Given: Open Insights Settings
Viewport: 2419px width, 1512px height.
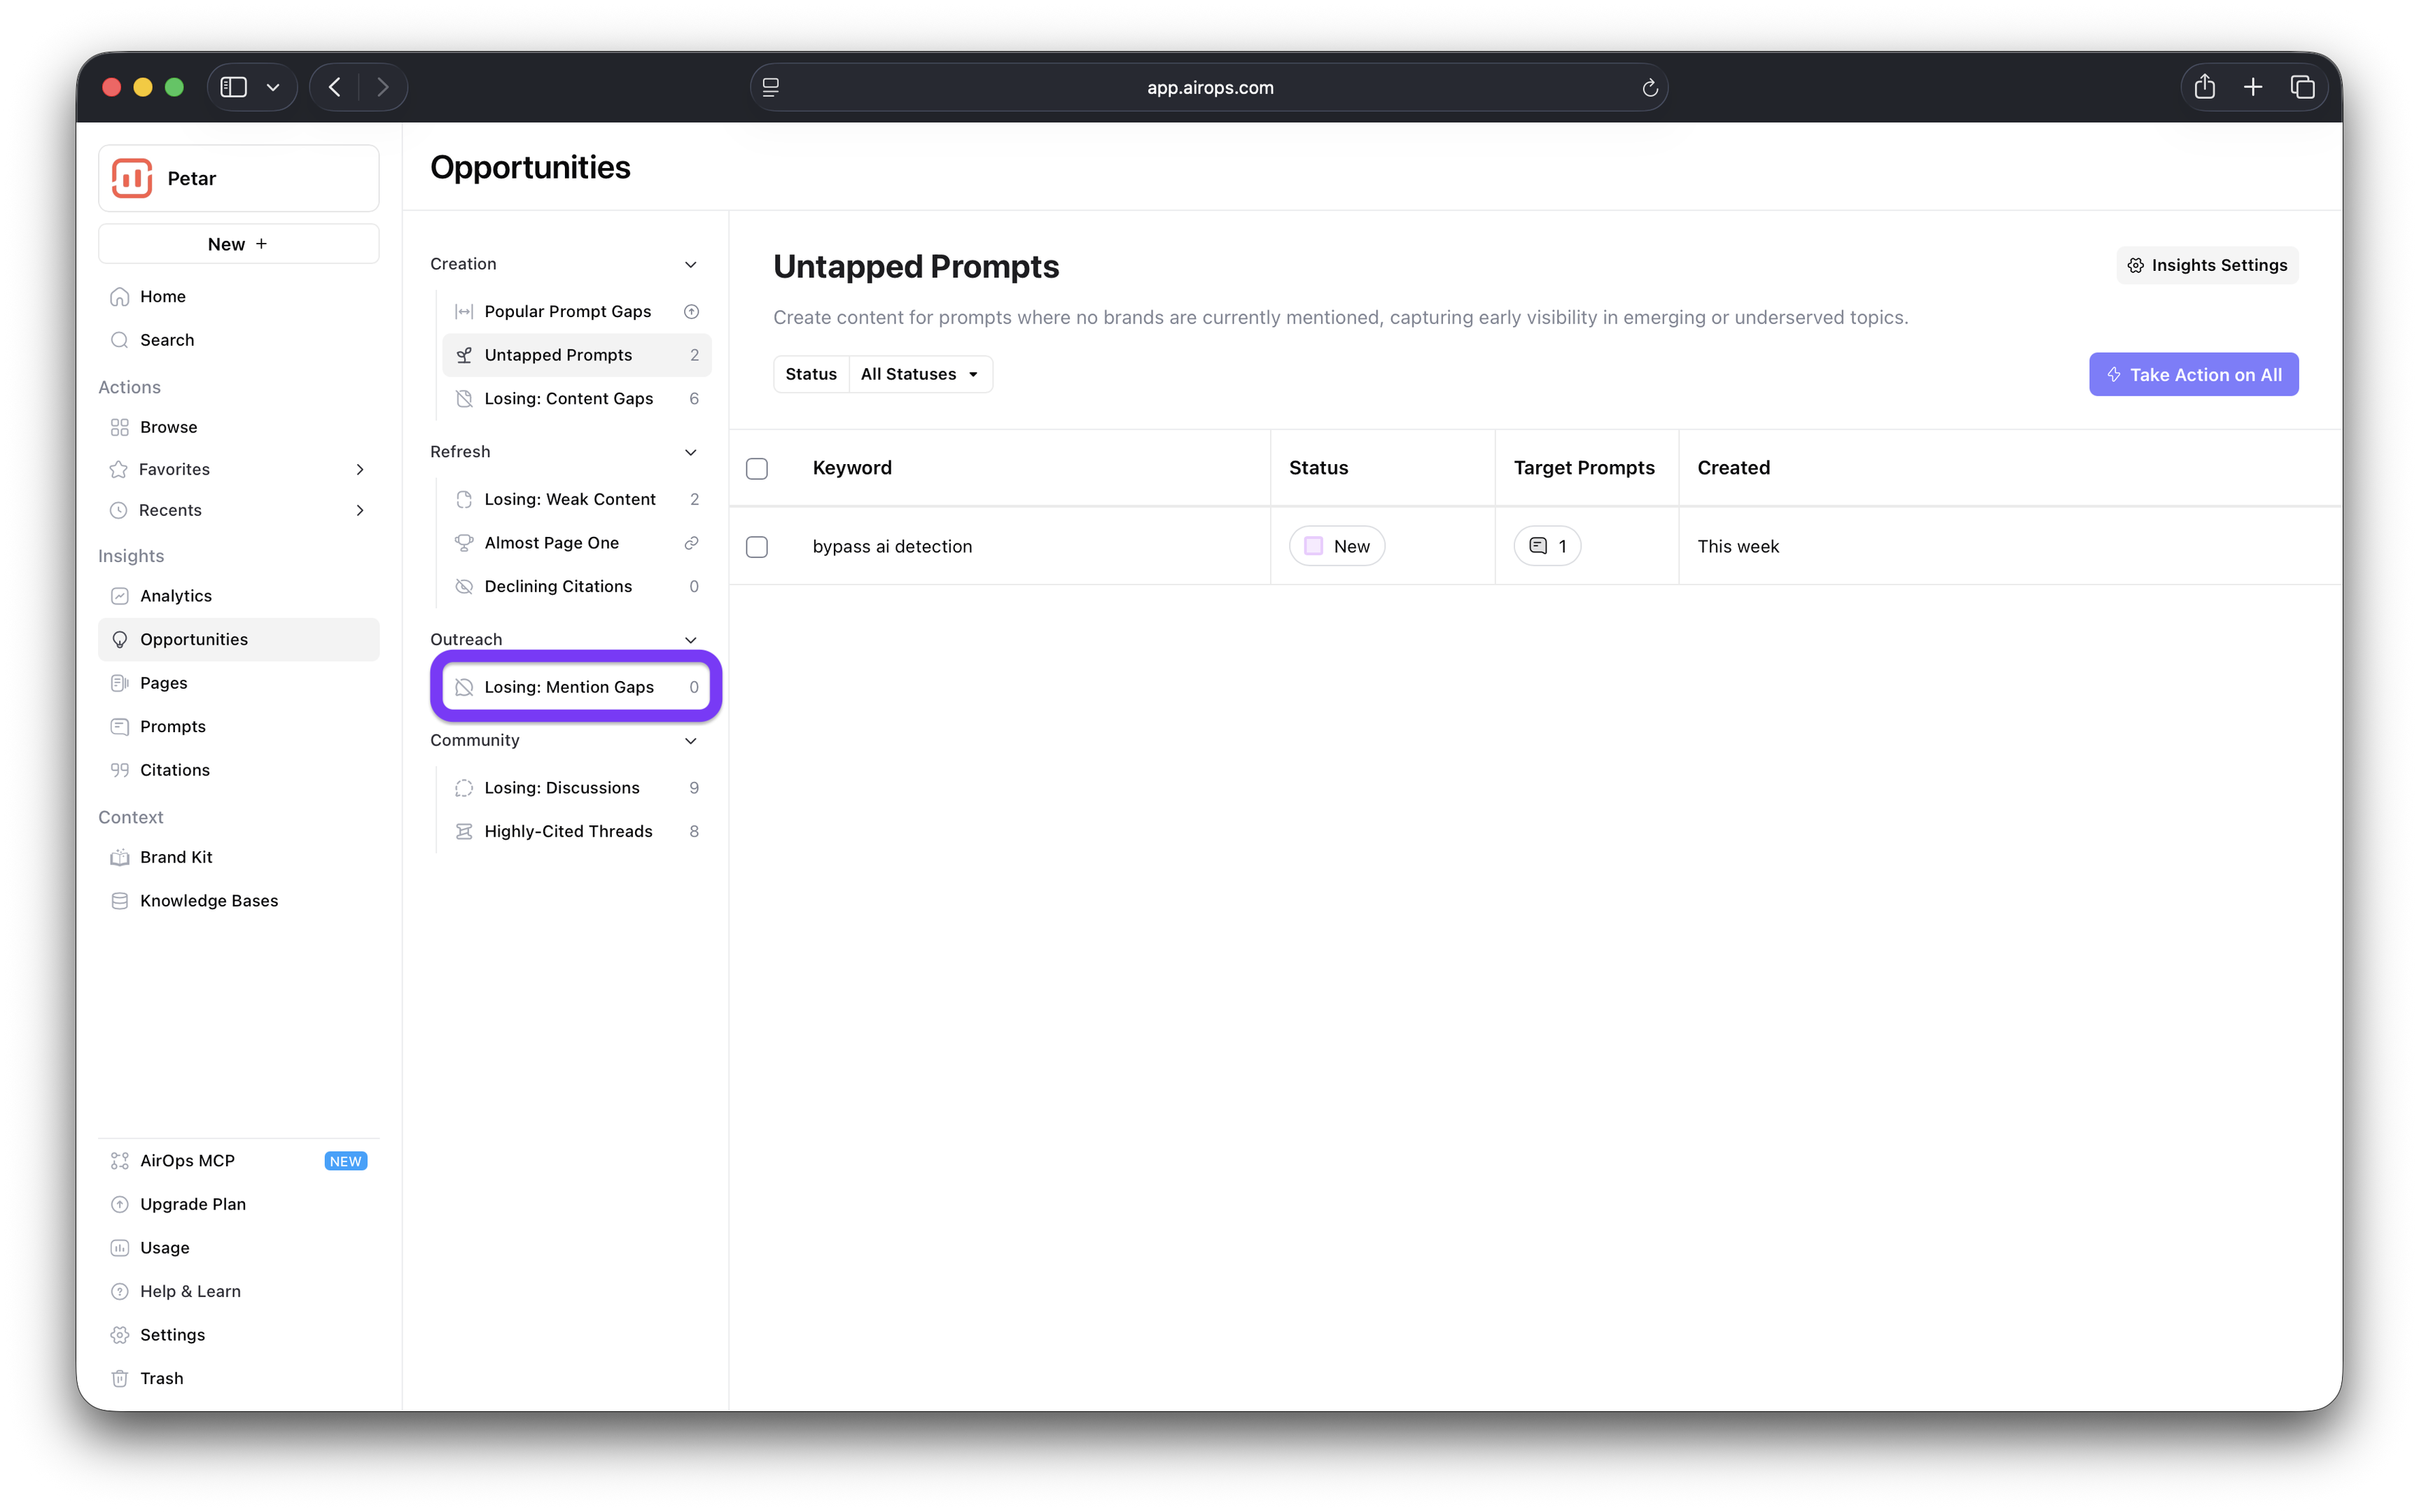Looking at the screenshot, I should tap(2207, 265).
